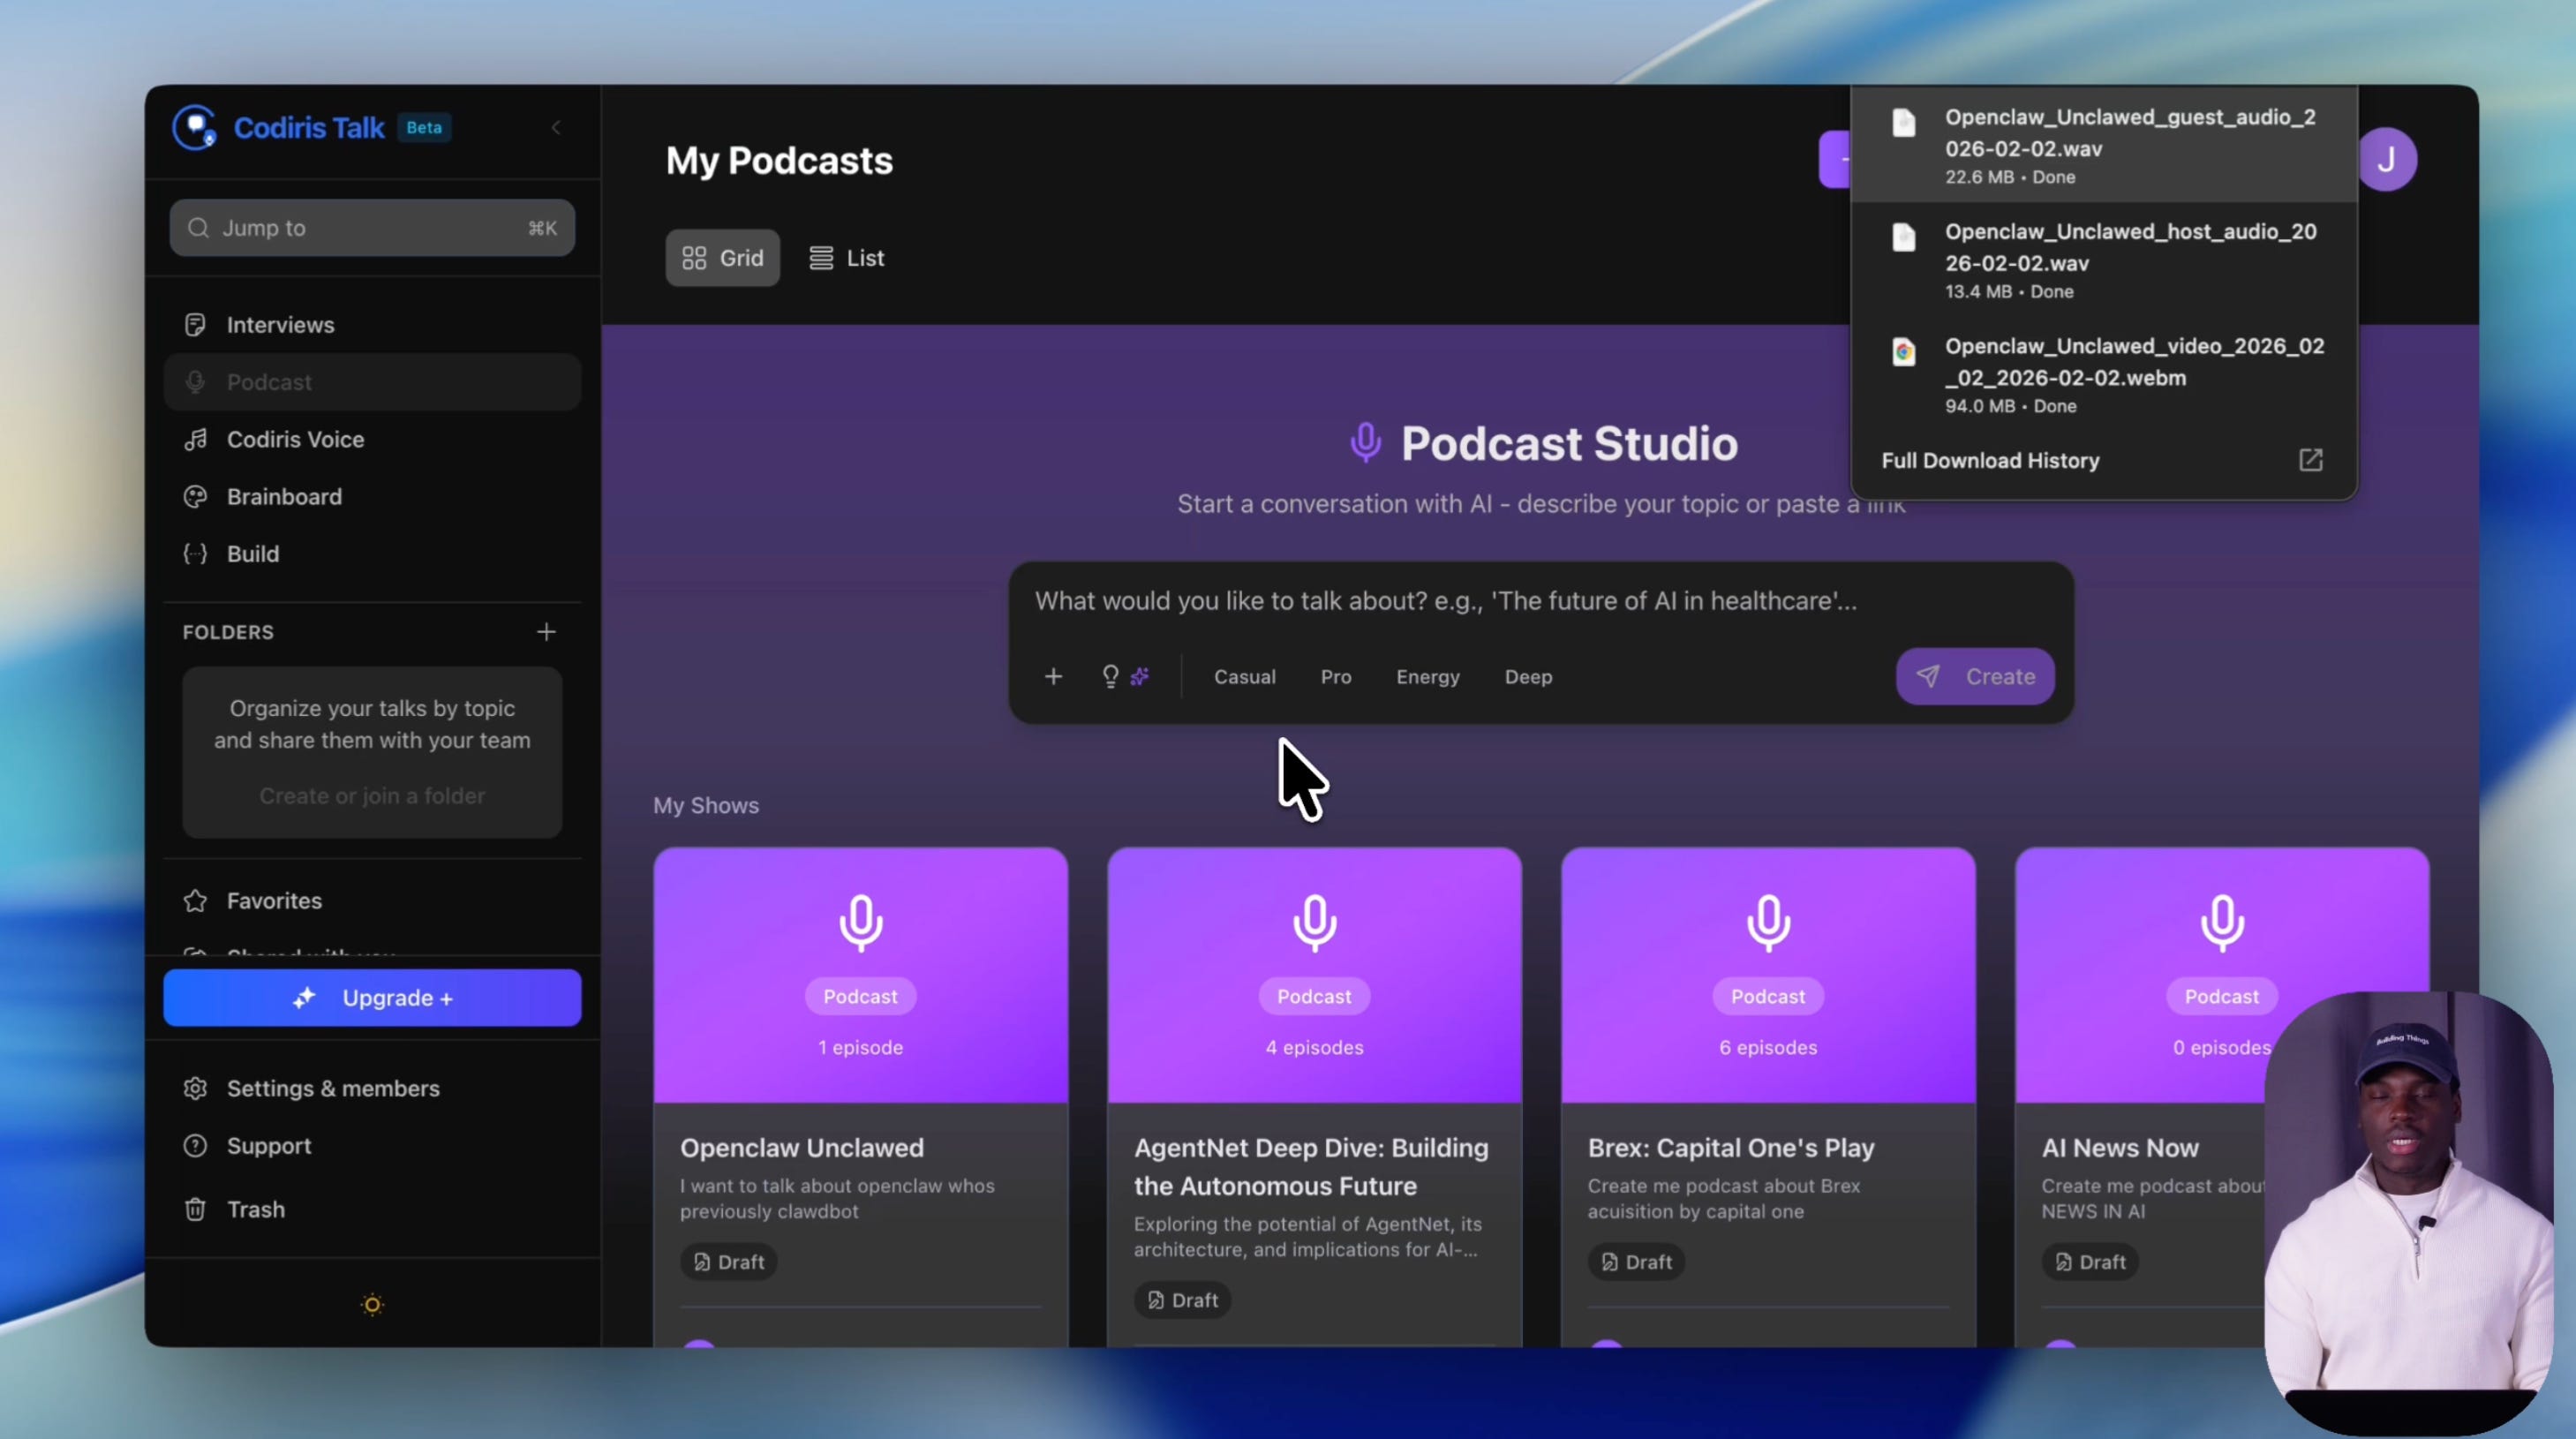Click the '1 episode' label
The height and width of the screenshot is (1439, 2576).
tap(861, 1048)
